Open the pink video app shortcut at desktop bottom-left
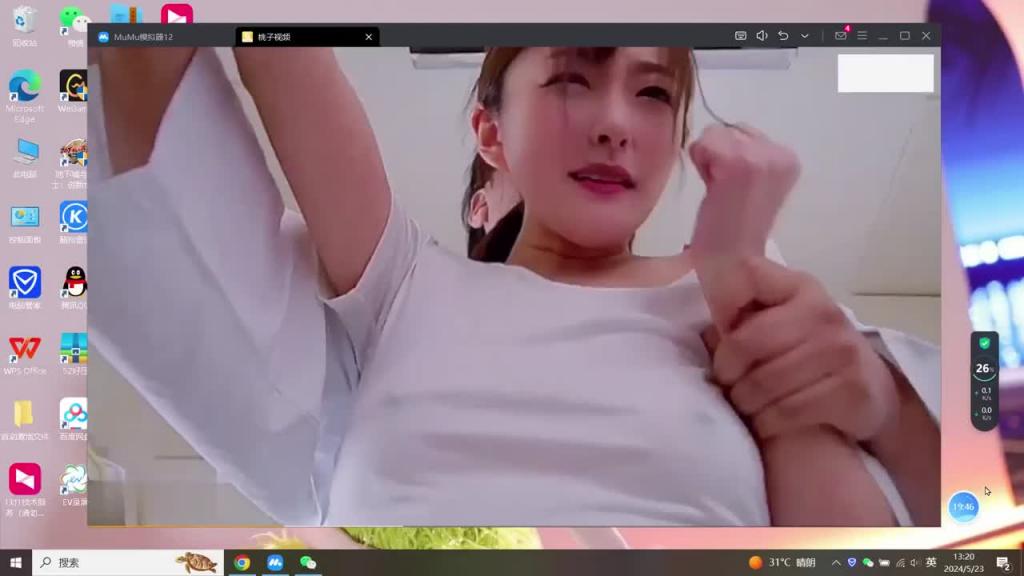1024x576 pixels. coord(25,490)
